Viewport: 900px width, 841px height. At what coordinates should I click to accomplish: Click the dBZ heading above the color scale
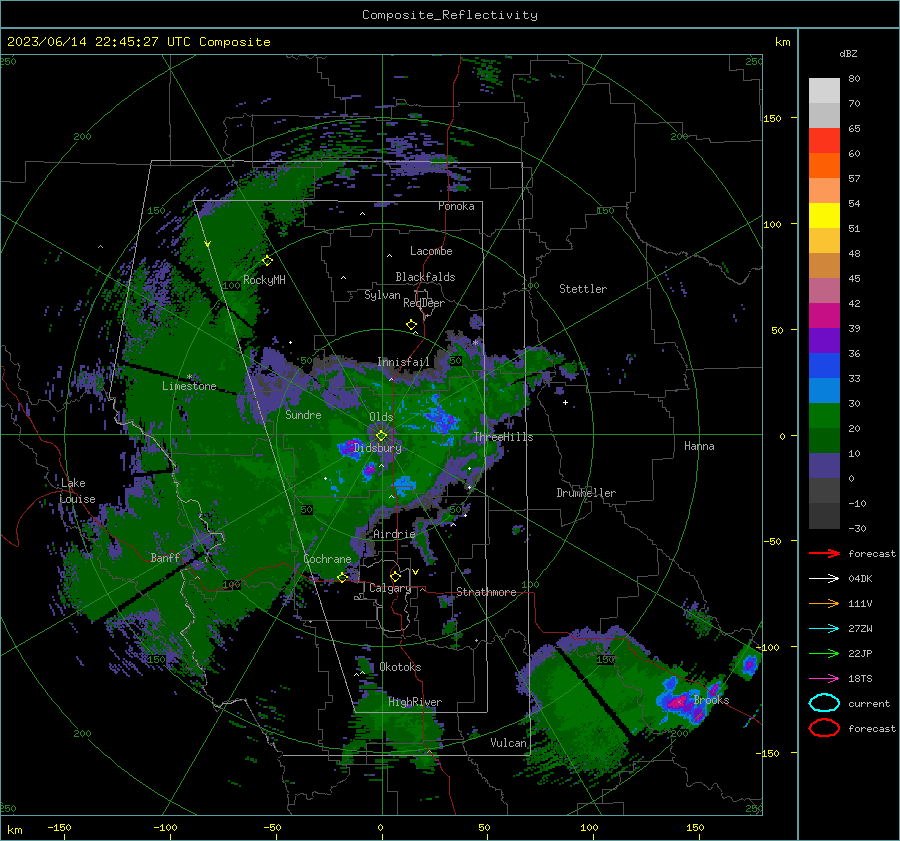[x=848, y=54]
